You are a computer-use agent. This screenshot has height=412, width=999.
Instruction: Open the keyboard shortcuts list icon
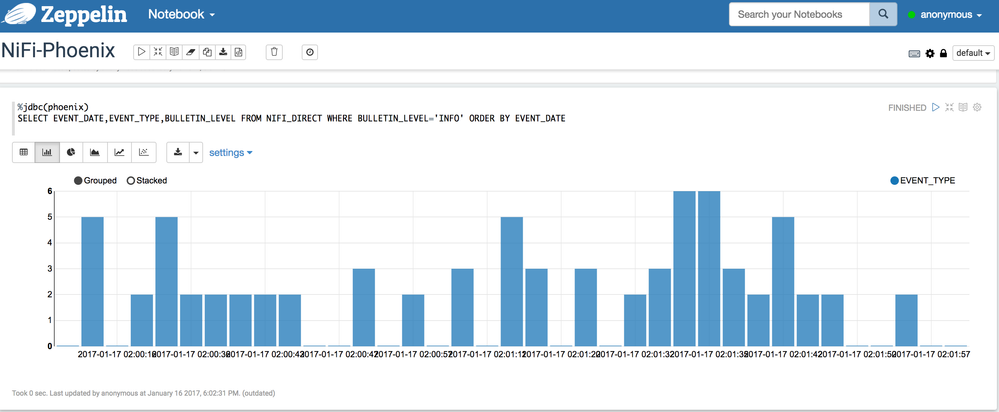(x=914, y=53)
